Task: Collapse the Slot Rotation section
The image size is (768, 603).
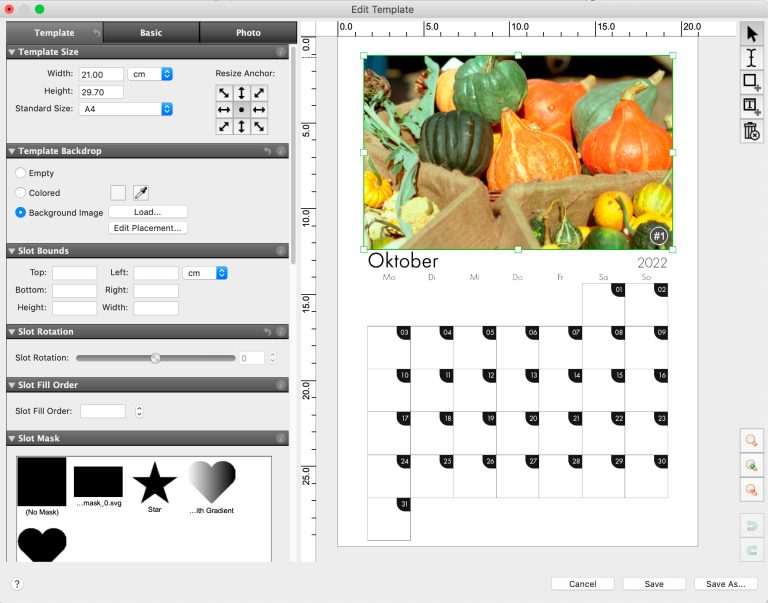Action: pos(12,332)
